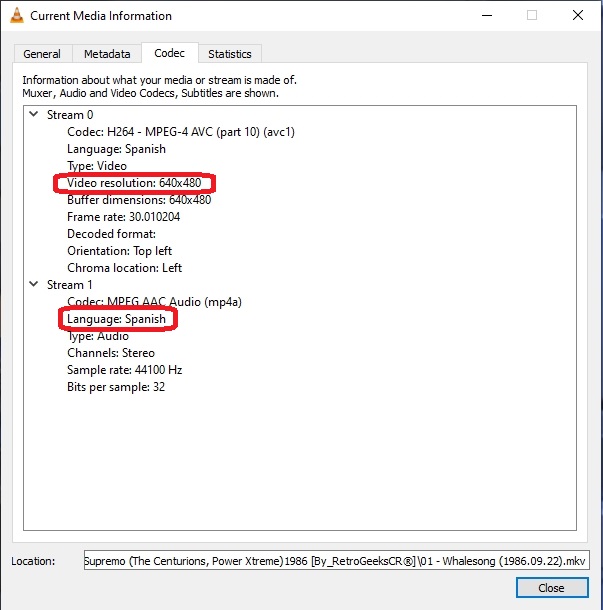Select Frame rate: 30.010204 row
Viewport: 603px width, 610px height.
(x=123, y=217)
